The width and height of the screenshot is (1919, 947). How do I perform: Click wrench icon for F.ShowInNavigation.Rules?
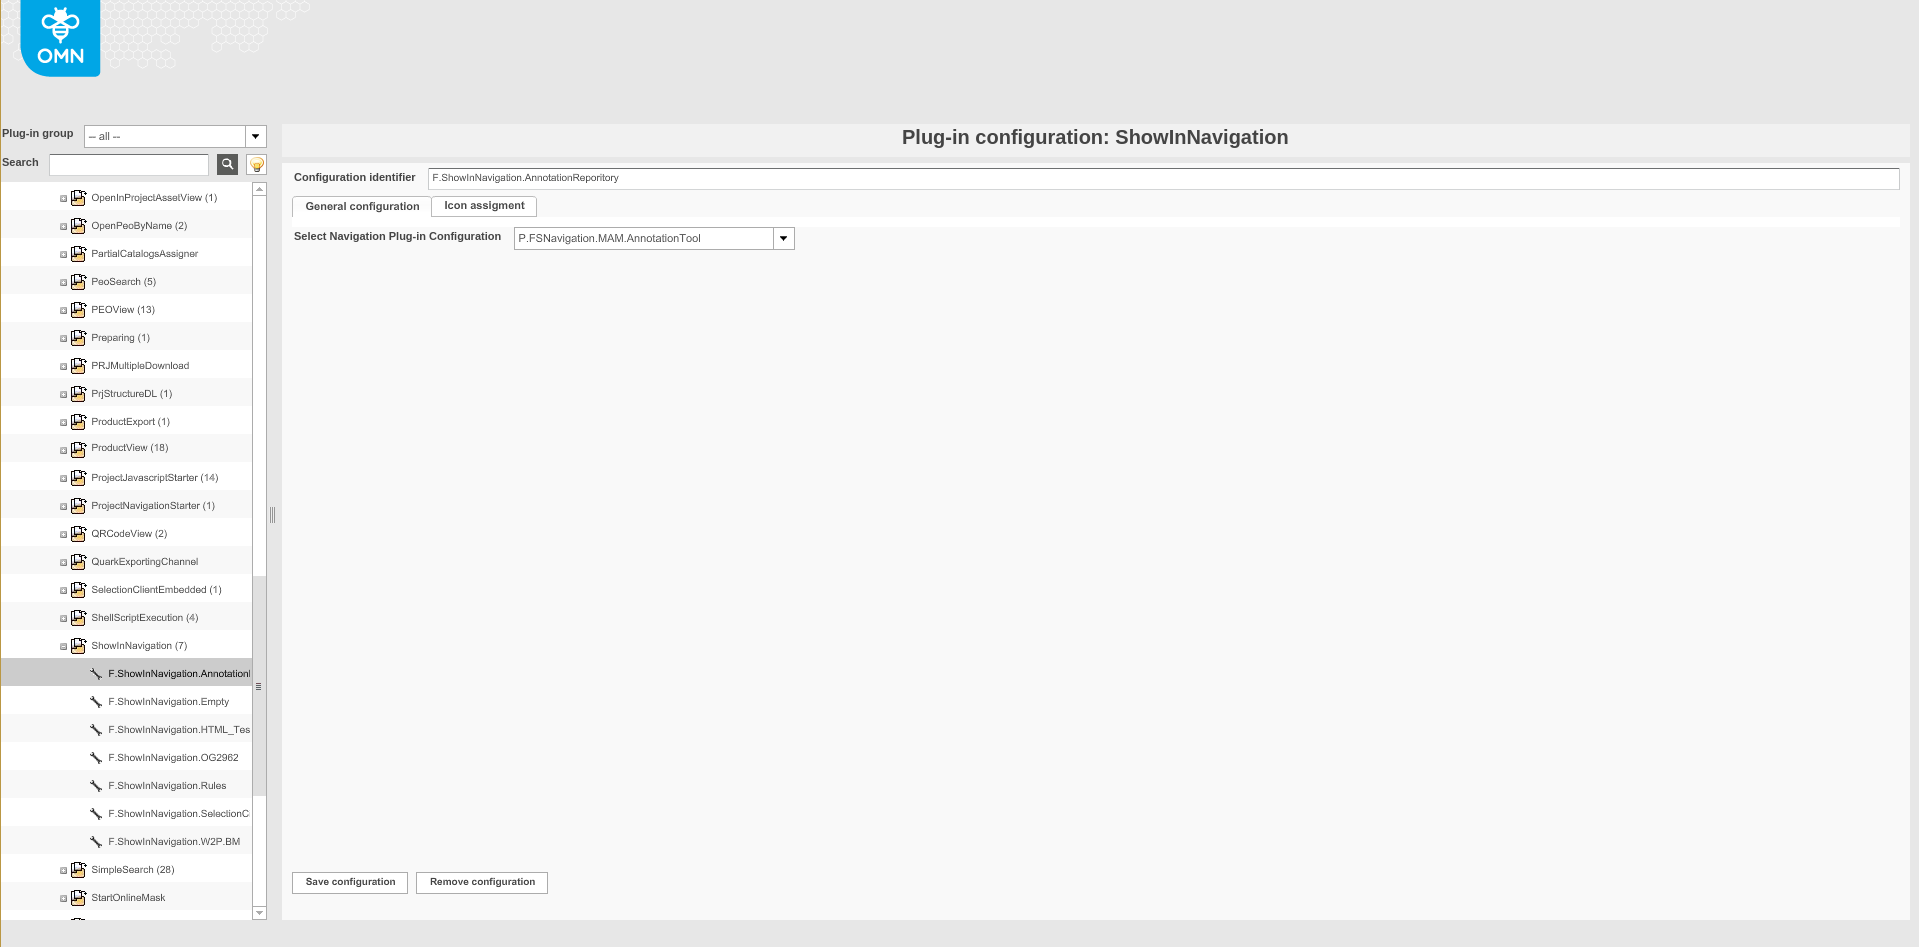tap(96, 786)
